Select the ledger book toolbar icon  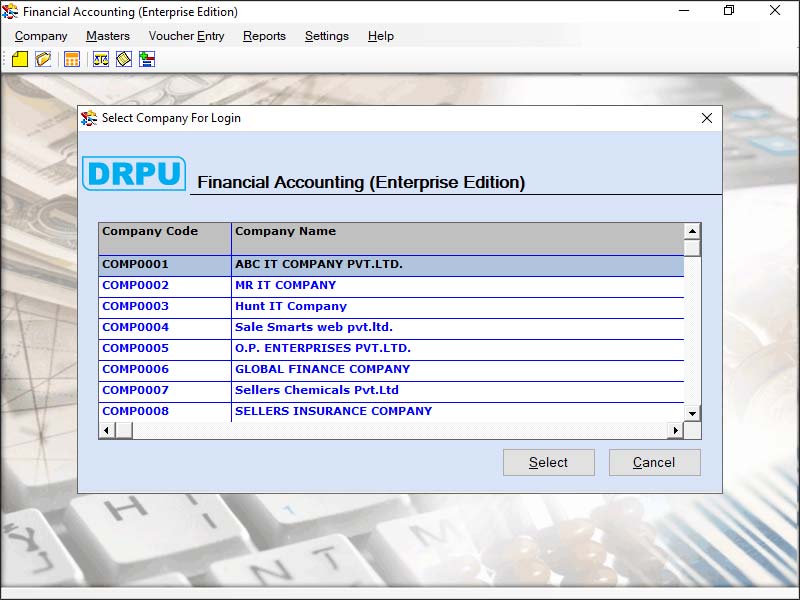(x=123, y=59)
